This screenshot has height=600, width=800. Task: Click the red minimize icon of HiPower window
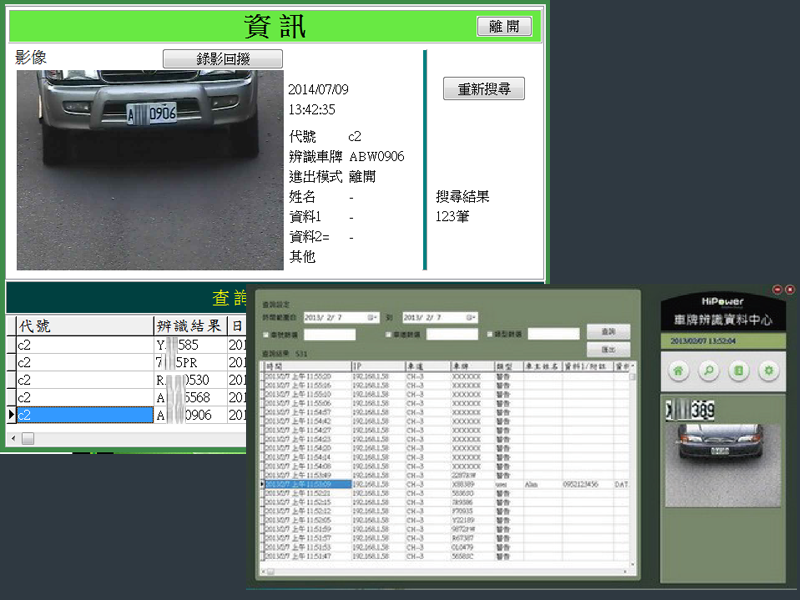pyautogui.click(x=776, y=289)
